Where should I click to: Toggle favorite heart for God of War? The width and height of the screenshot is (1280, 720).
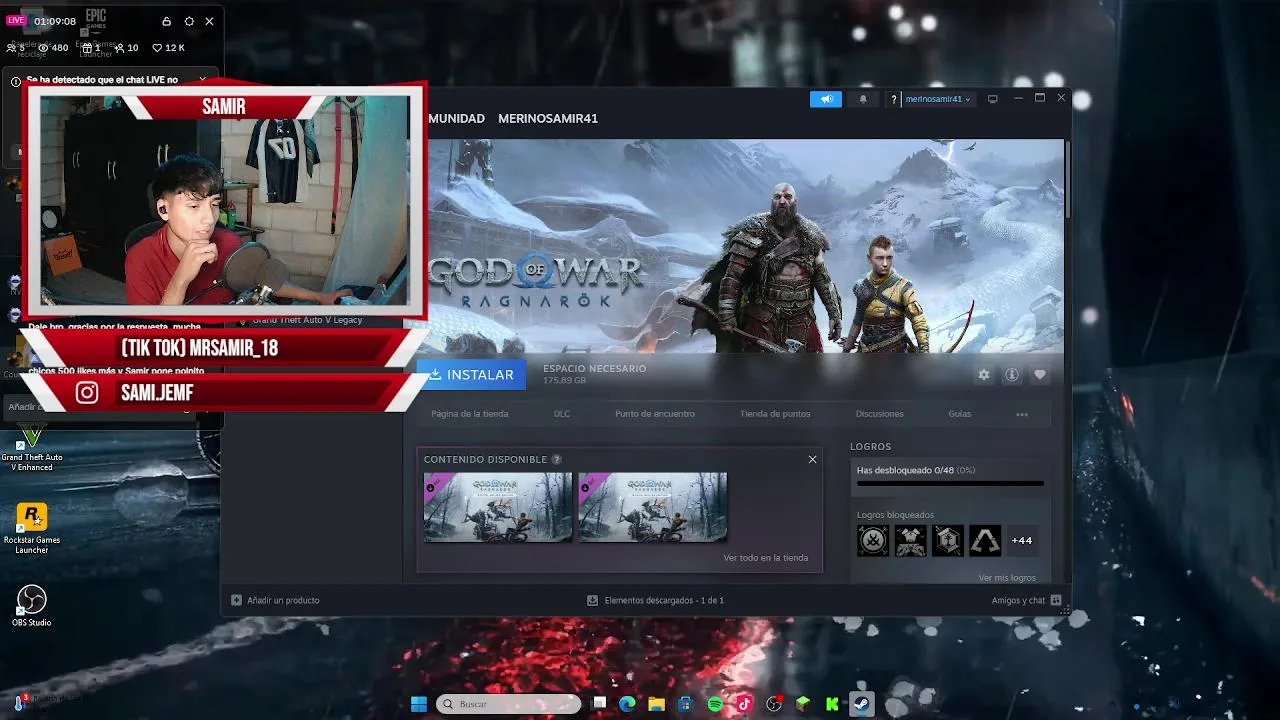[1040, 374]
